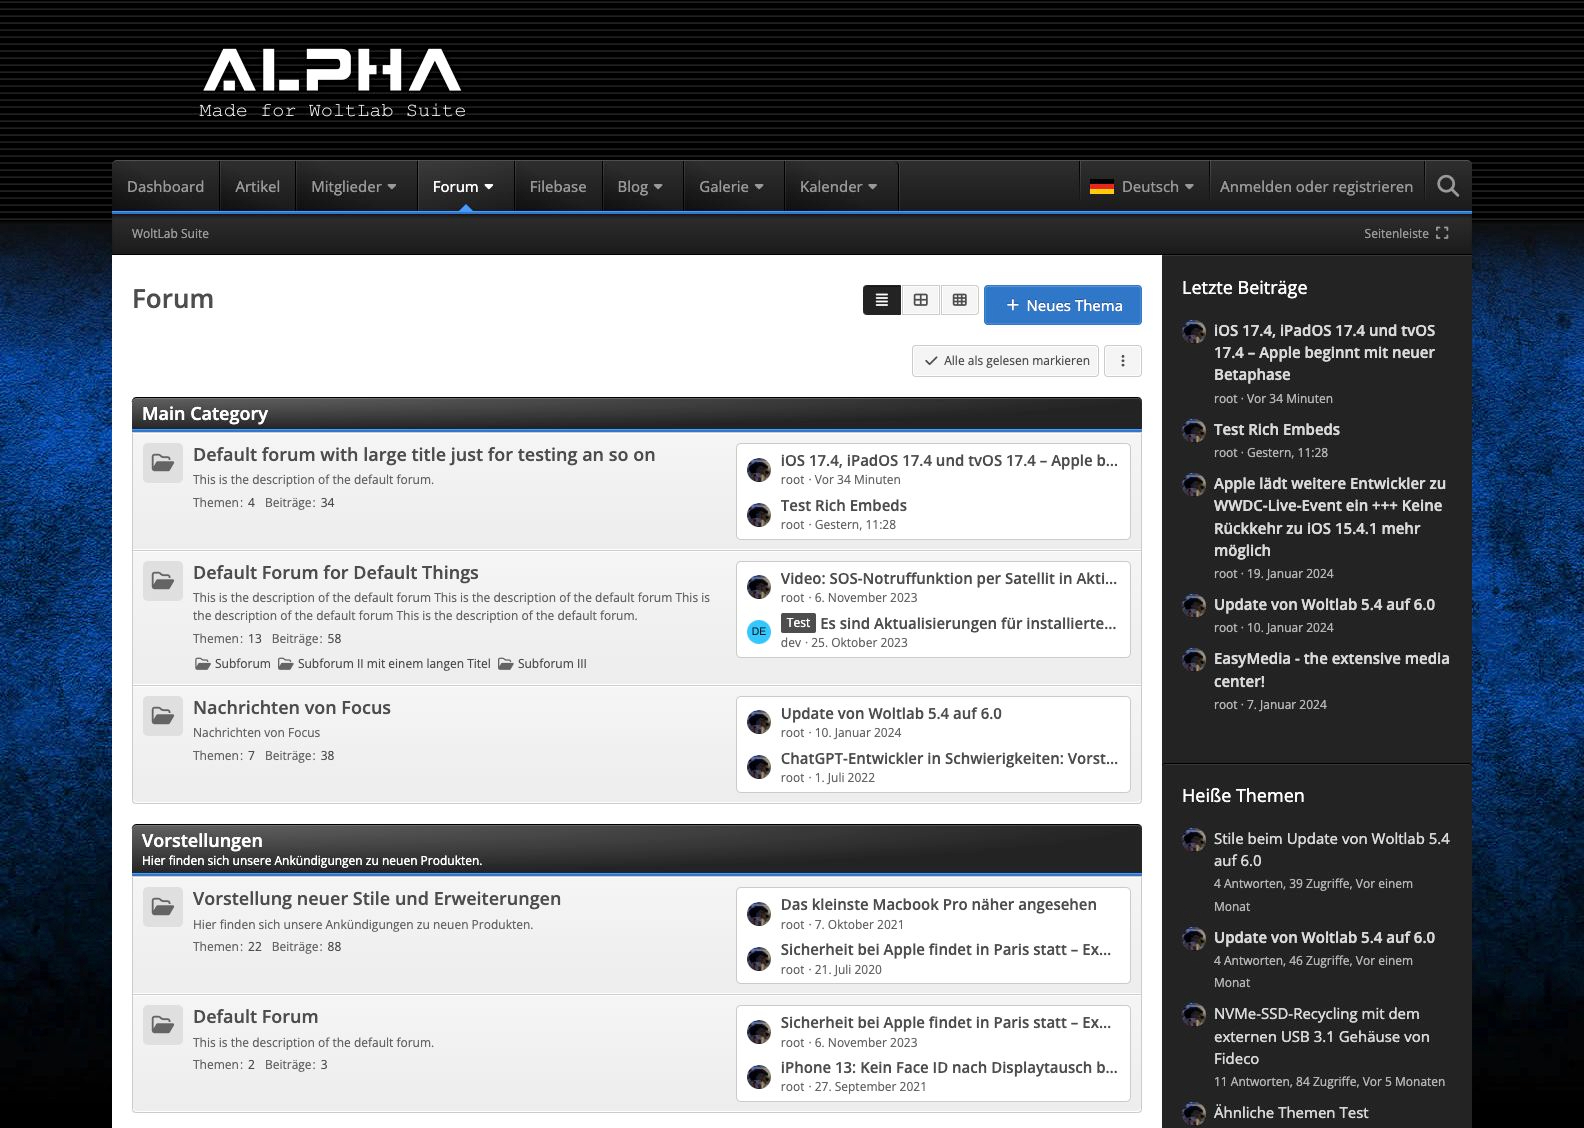Expand the Mitglieder menu dropdown
1584x1128 pixels.
point(354,187)
